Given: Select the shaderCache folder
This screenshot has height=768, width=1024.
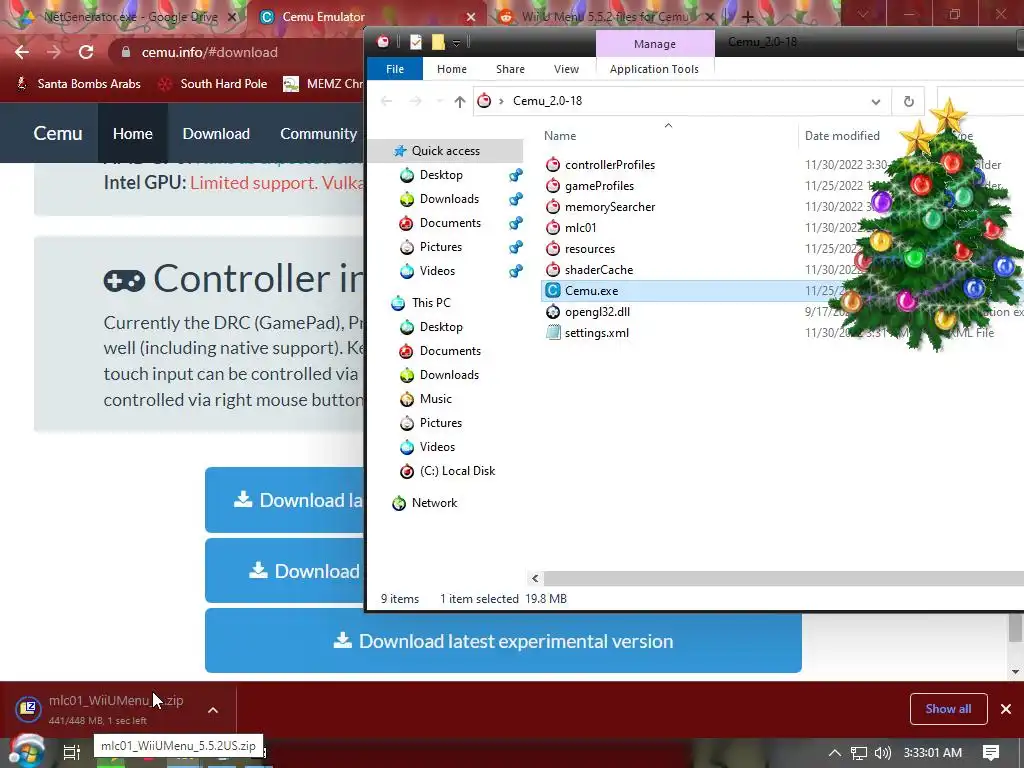Looking at the screenshot, I should pyautogui.click(x=599, y=270).
